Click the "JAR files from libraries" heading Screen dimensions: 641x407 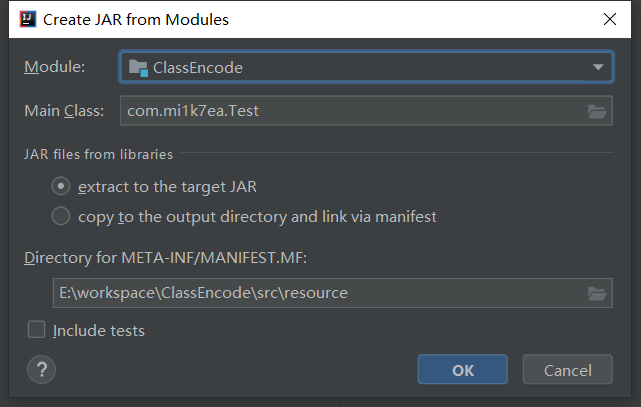tap(99, 154)
